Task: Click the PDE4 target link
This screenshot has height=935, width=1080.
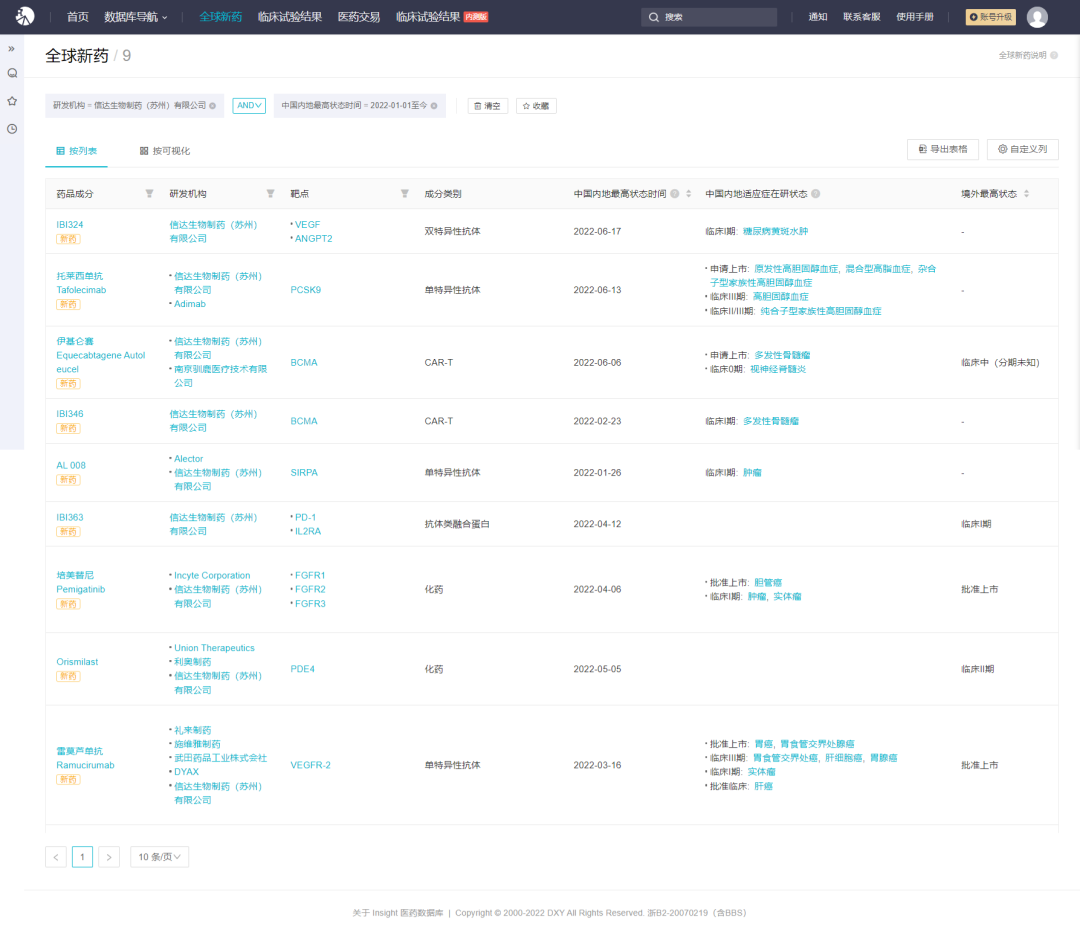Action: click(302, 669)
